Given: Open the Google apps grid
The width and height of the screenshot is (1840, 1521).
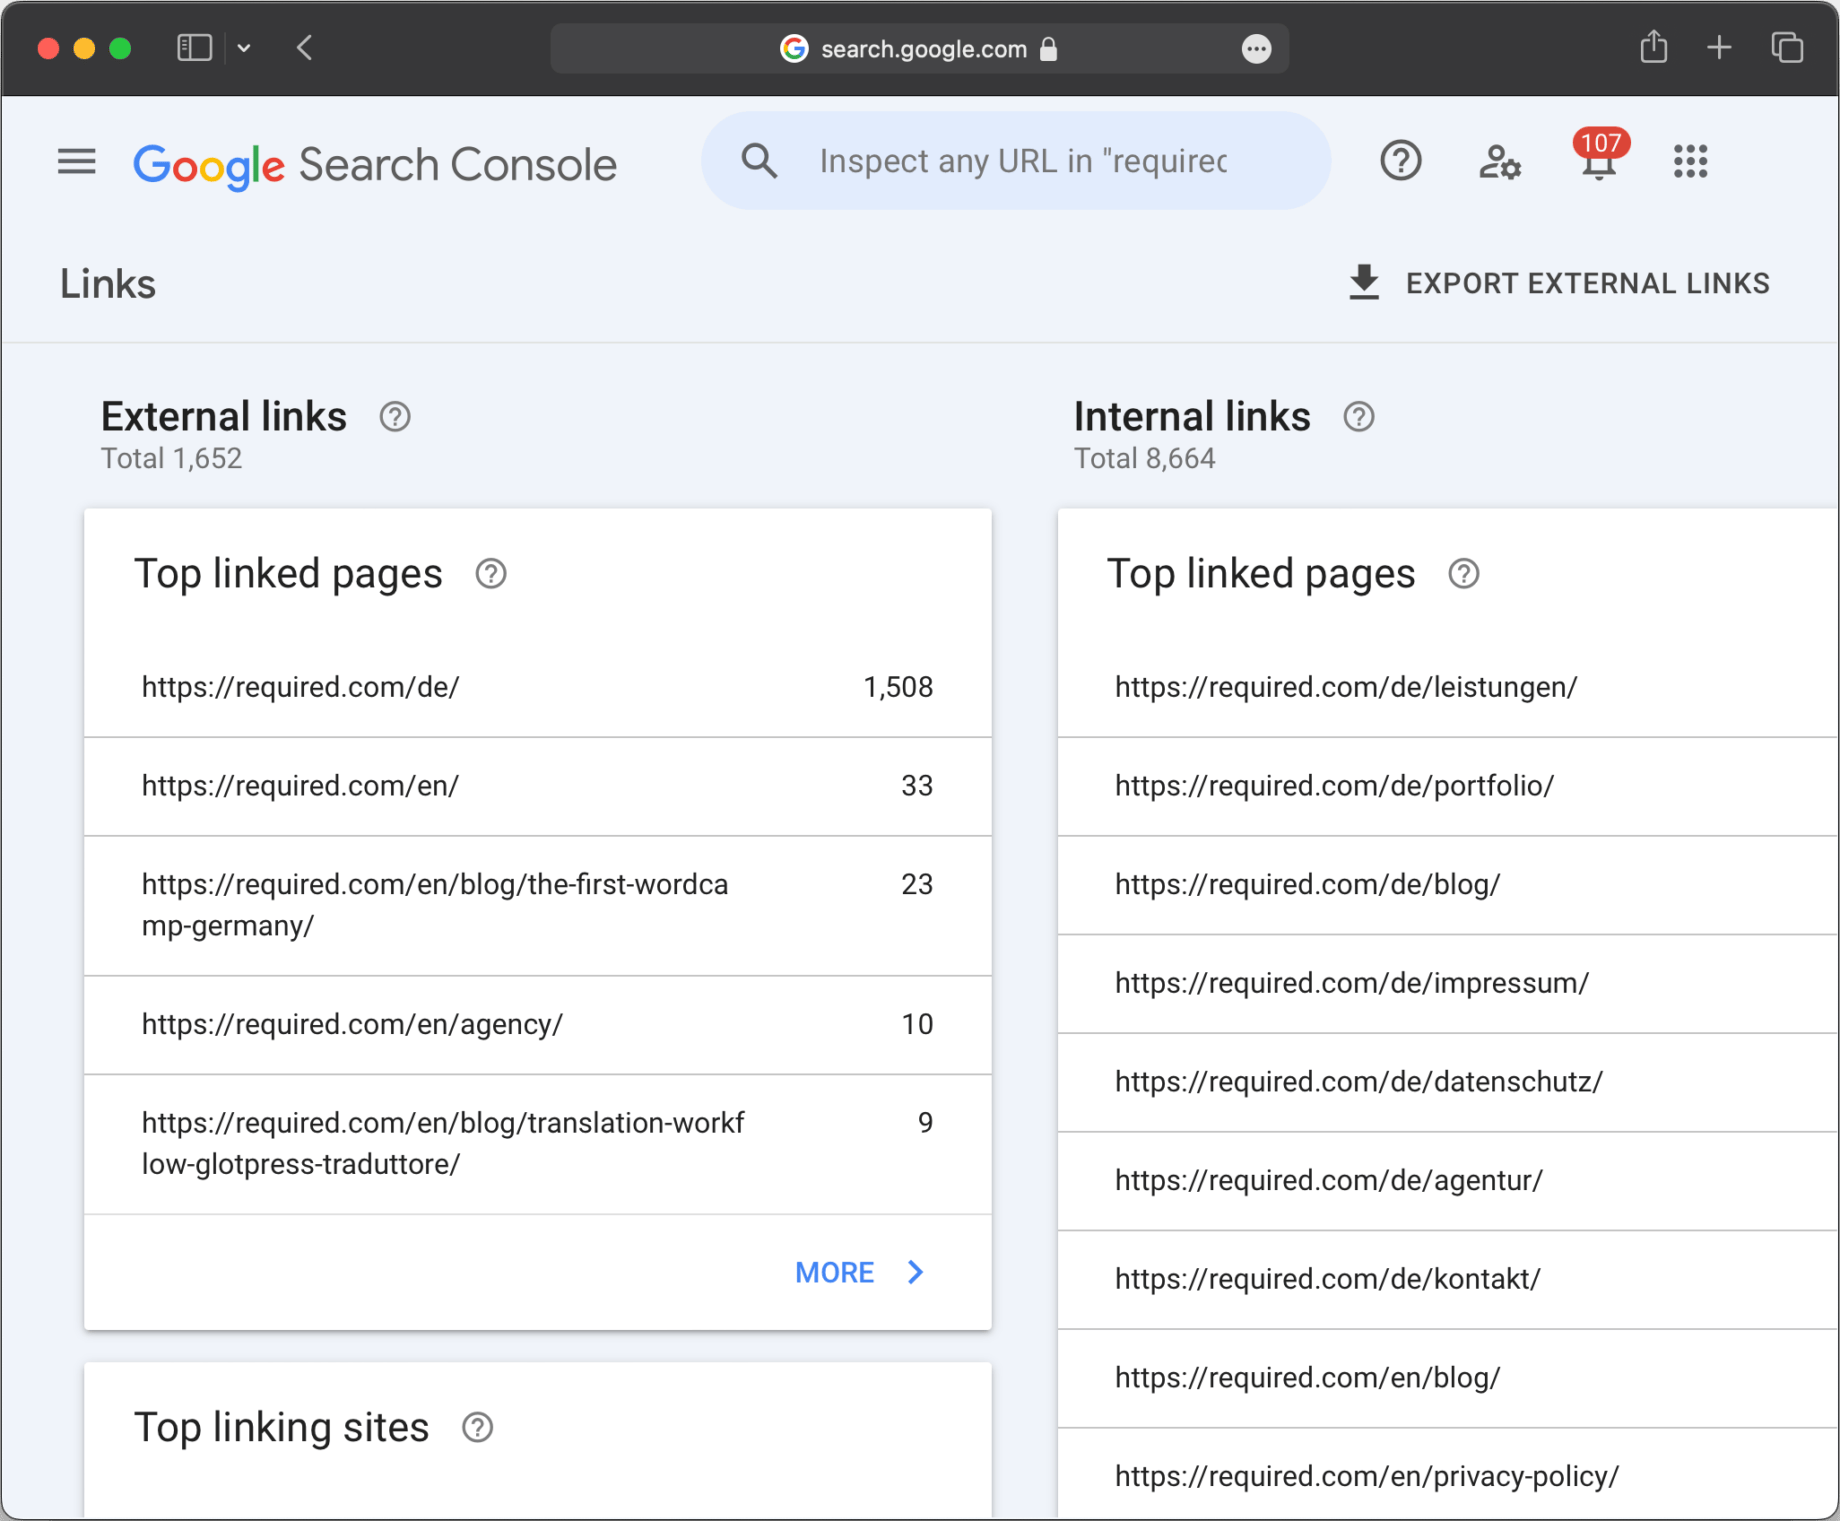Looking at the screenshot, I should [x=1690, y=162].
